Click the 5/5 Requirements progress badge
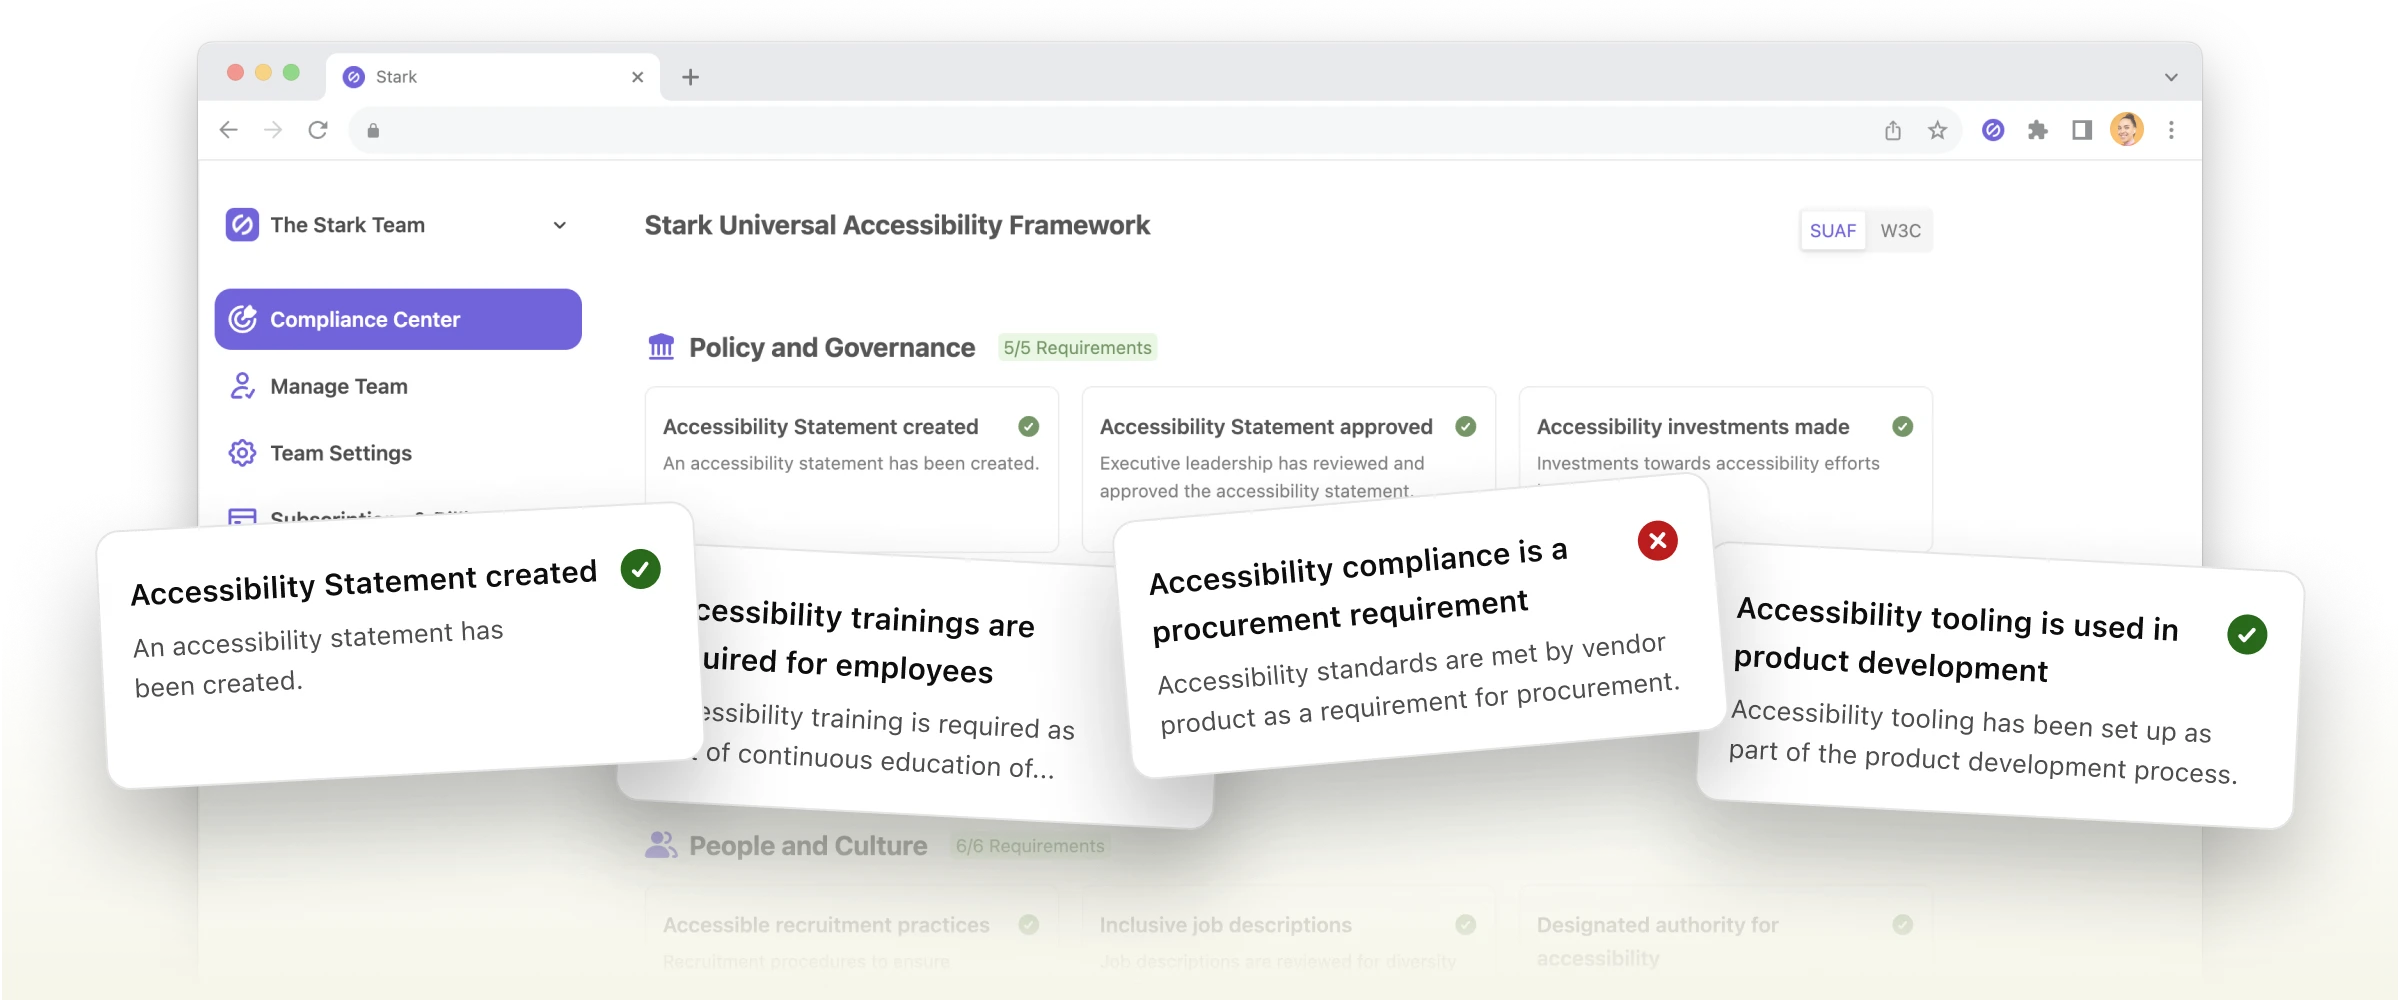The height and width of the screenshot is (1000, 2400). point(1077,347)
